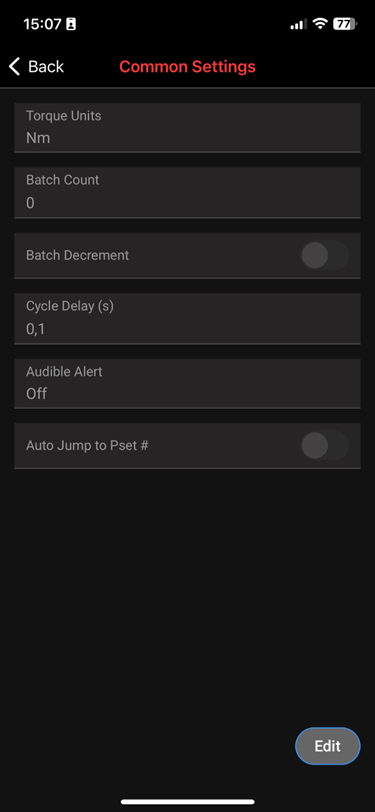Go back using the Back label
This screenshot has height=812, width=375.
point(46,66)
